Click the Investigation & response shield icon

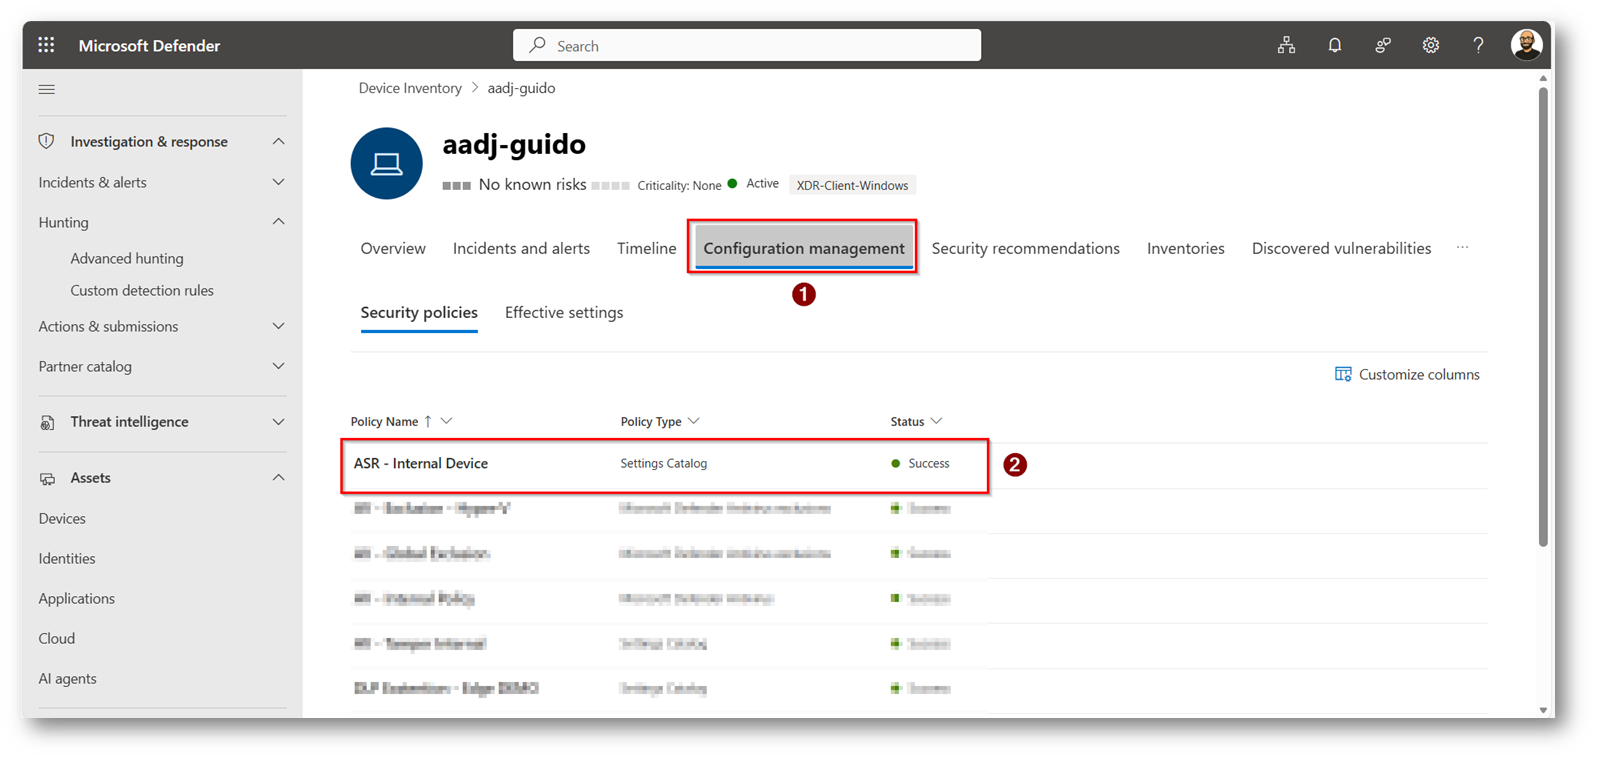point(46,141)
